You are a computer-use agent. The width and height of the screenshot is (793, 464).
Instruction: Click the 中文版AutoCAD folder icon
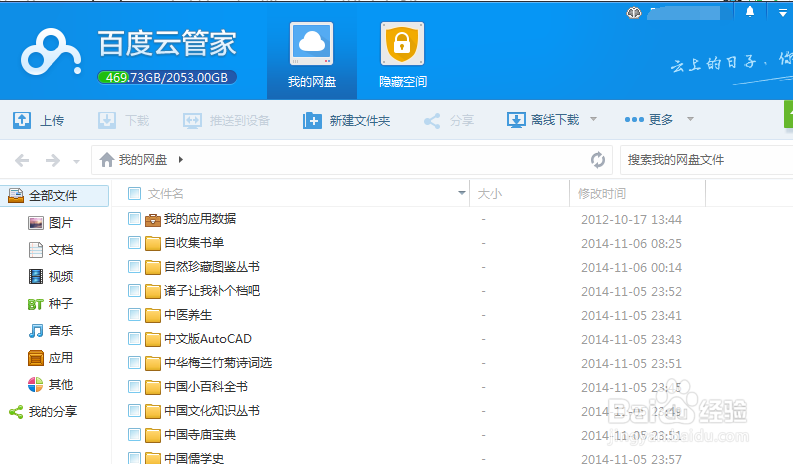[153, 339]
